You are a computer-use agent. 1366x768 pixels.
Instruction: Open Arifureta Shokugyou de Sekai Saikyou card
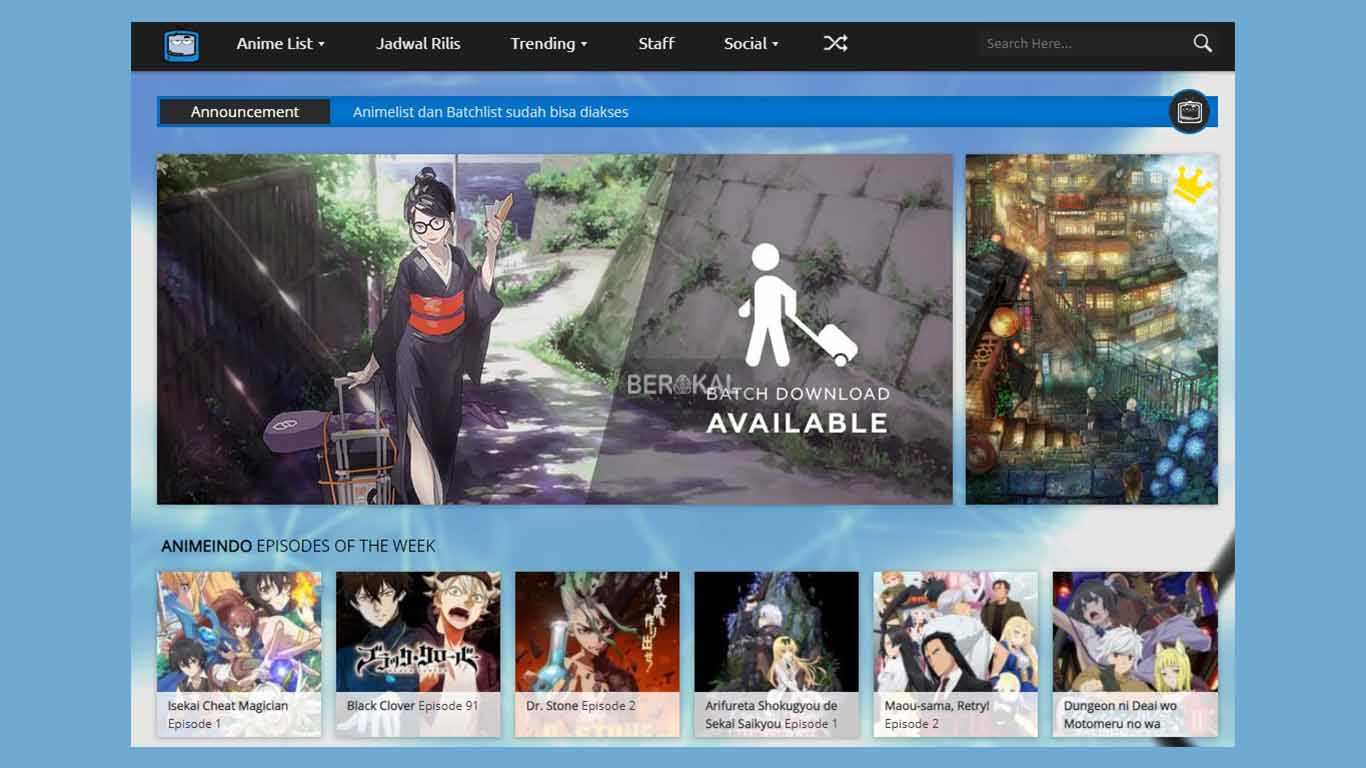pyautogui.click(x=776, y=654)
